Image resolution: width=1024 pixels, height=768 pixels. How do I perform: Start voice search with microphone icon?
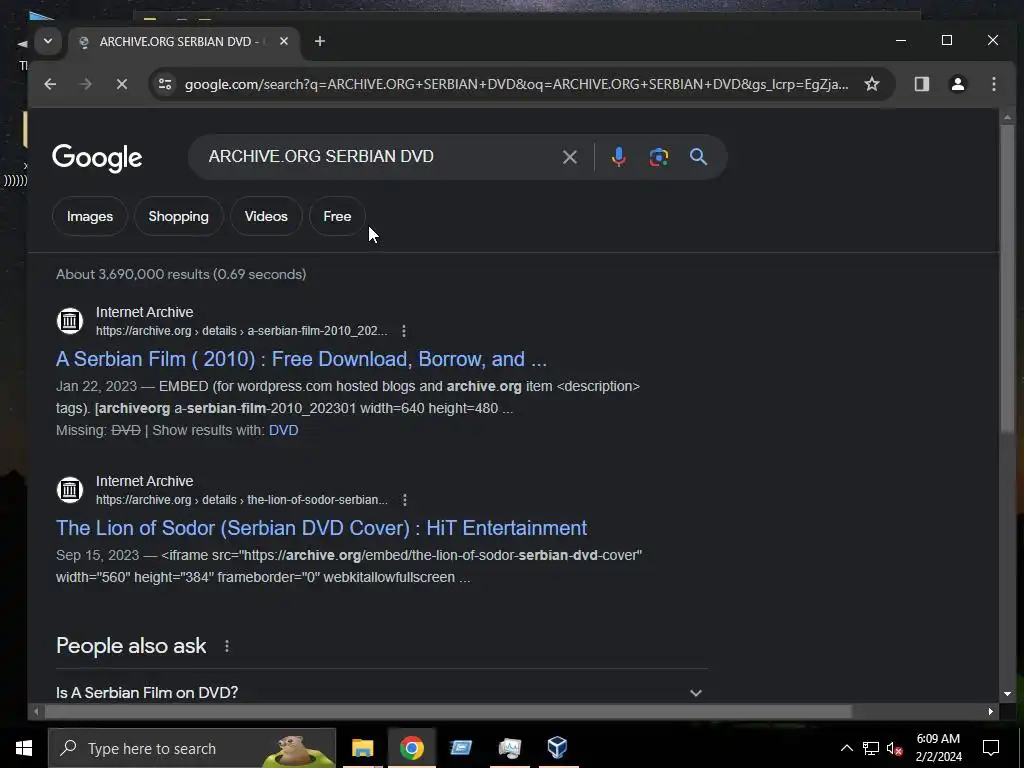pos(618,157)
